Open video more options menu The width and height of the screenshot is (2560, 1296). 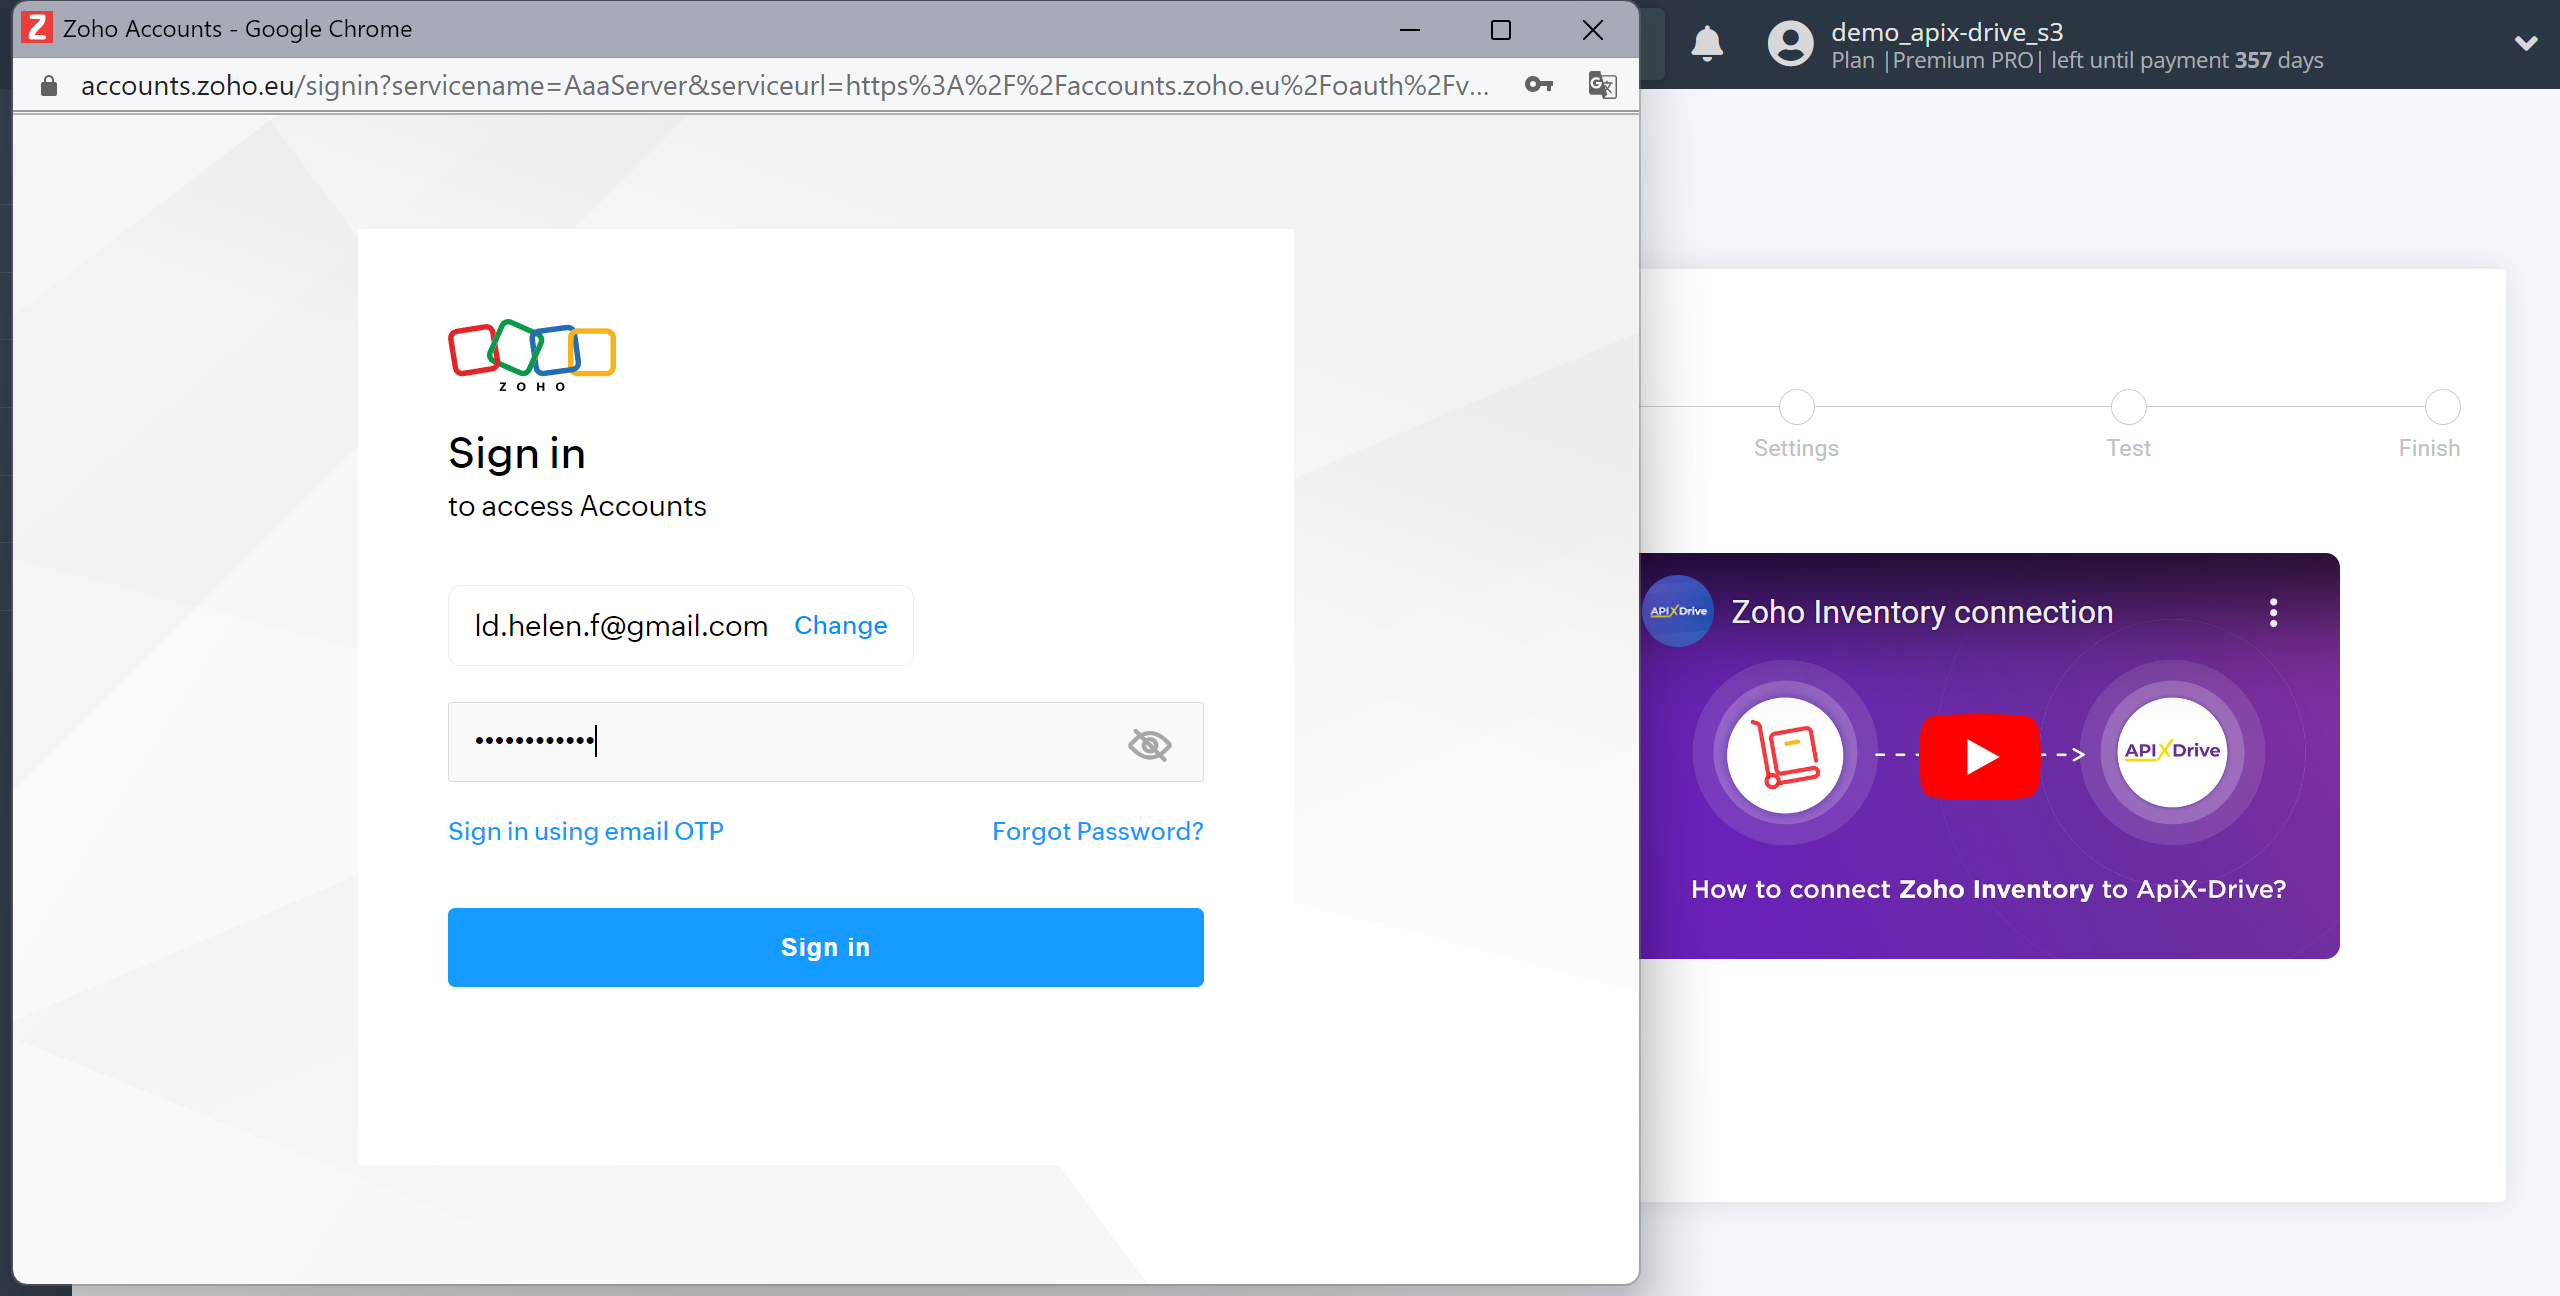(2273, 612)
